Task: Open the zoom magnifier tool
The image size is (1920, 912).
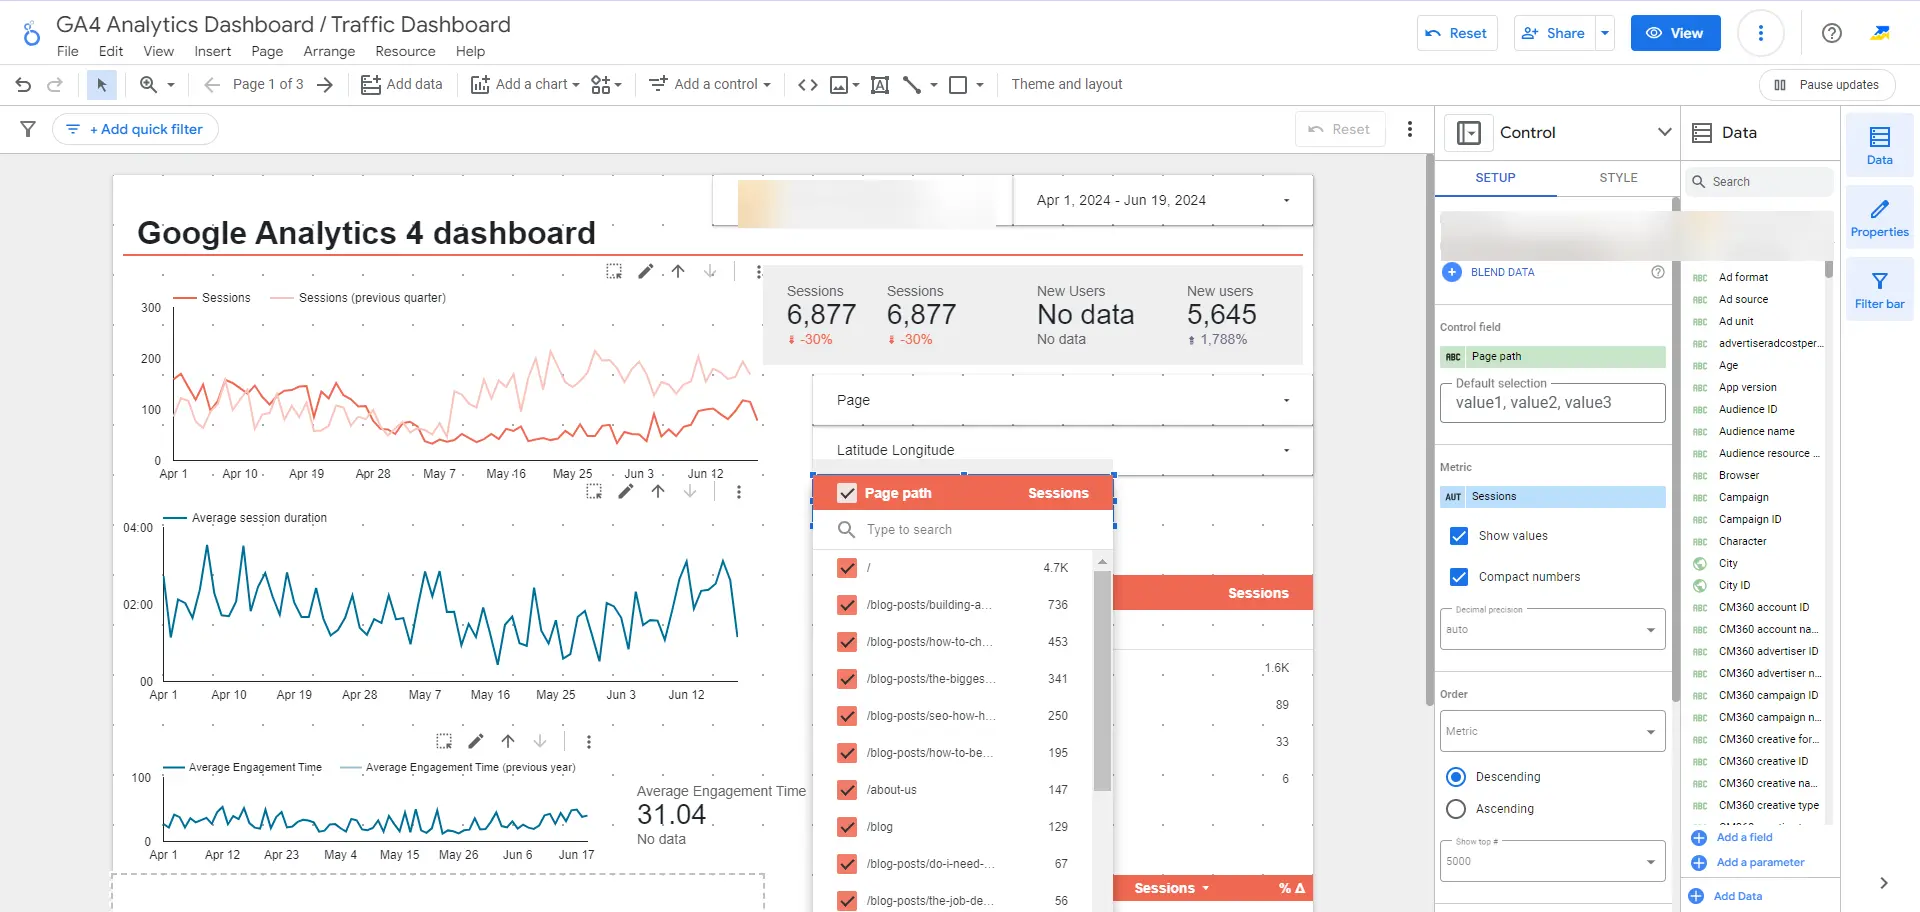Action: tap(149, 85)
